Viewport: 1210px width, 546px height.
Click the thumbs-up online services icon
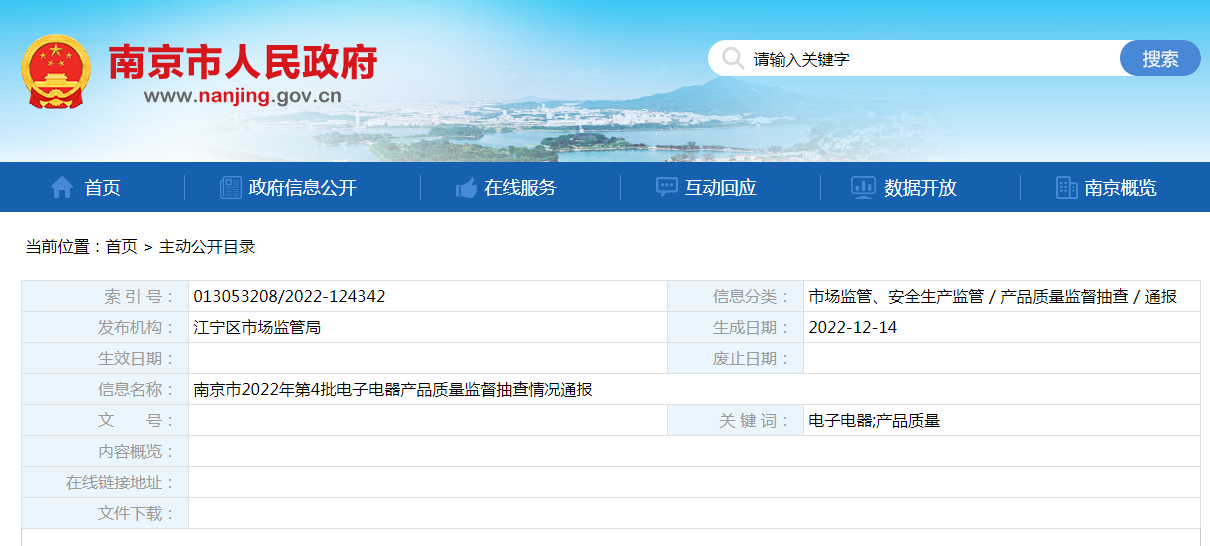click(466, 187)
